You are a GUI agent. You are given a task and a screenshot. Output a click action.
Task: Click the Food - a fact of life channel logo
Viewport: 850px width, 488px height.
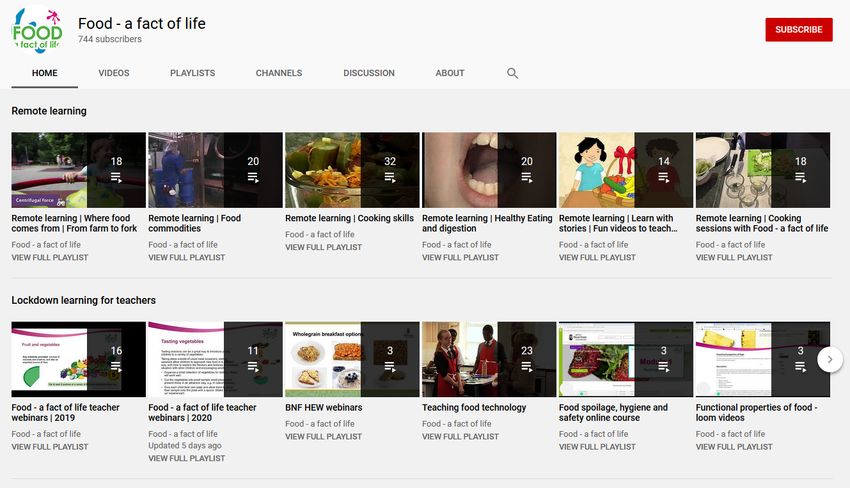[x=36, y=30]
